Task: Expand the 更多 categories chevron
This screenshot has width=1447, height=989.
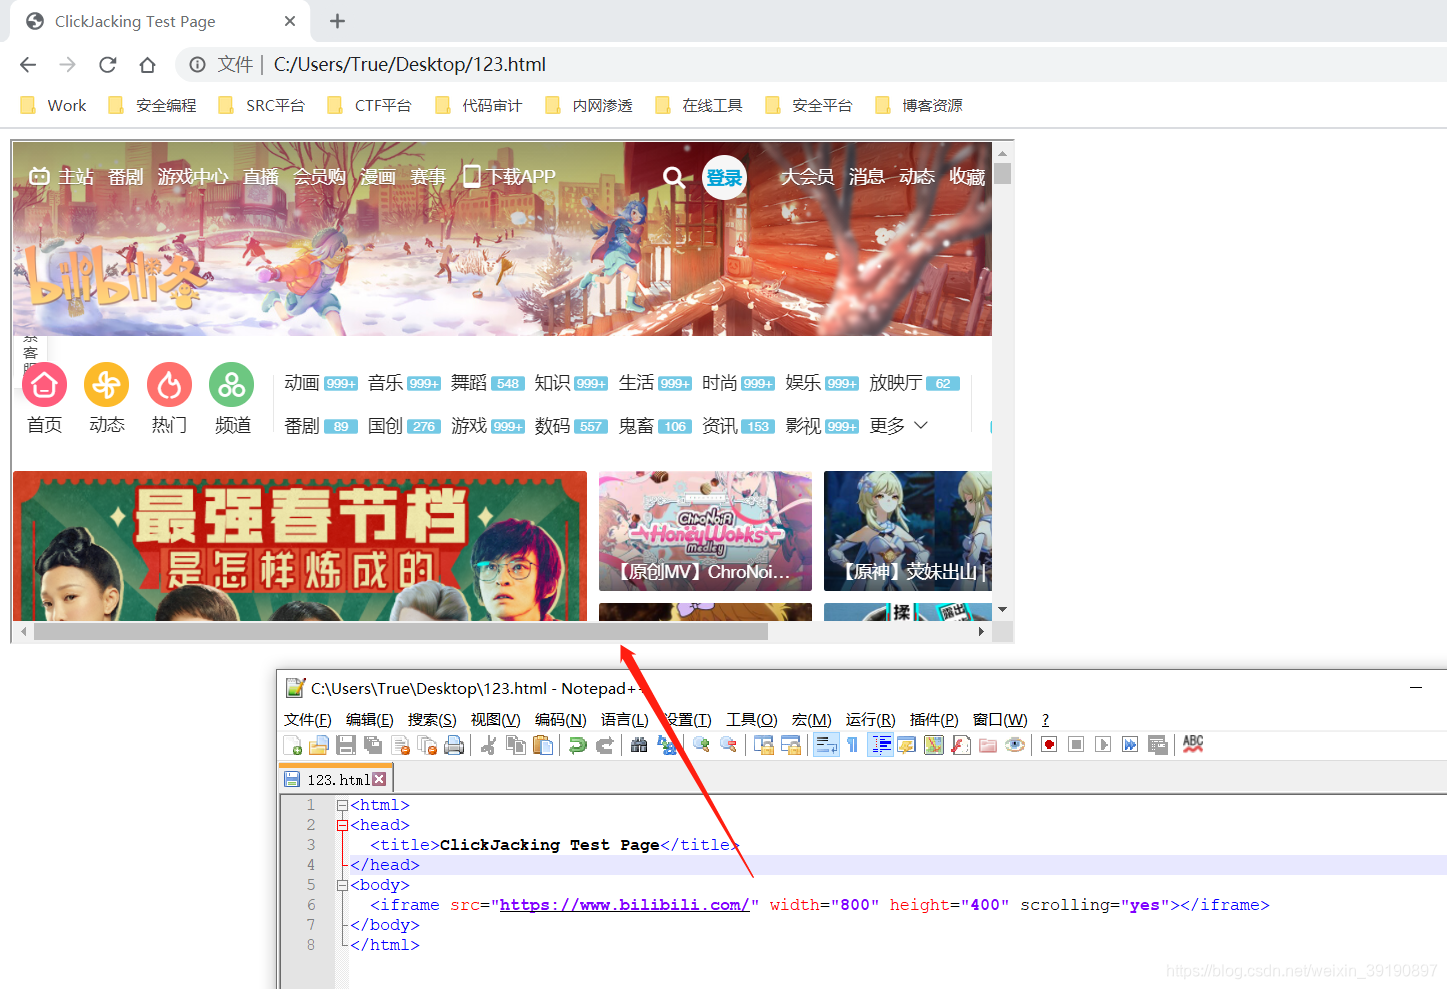Action: click(921, 425)
